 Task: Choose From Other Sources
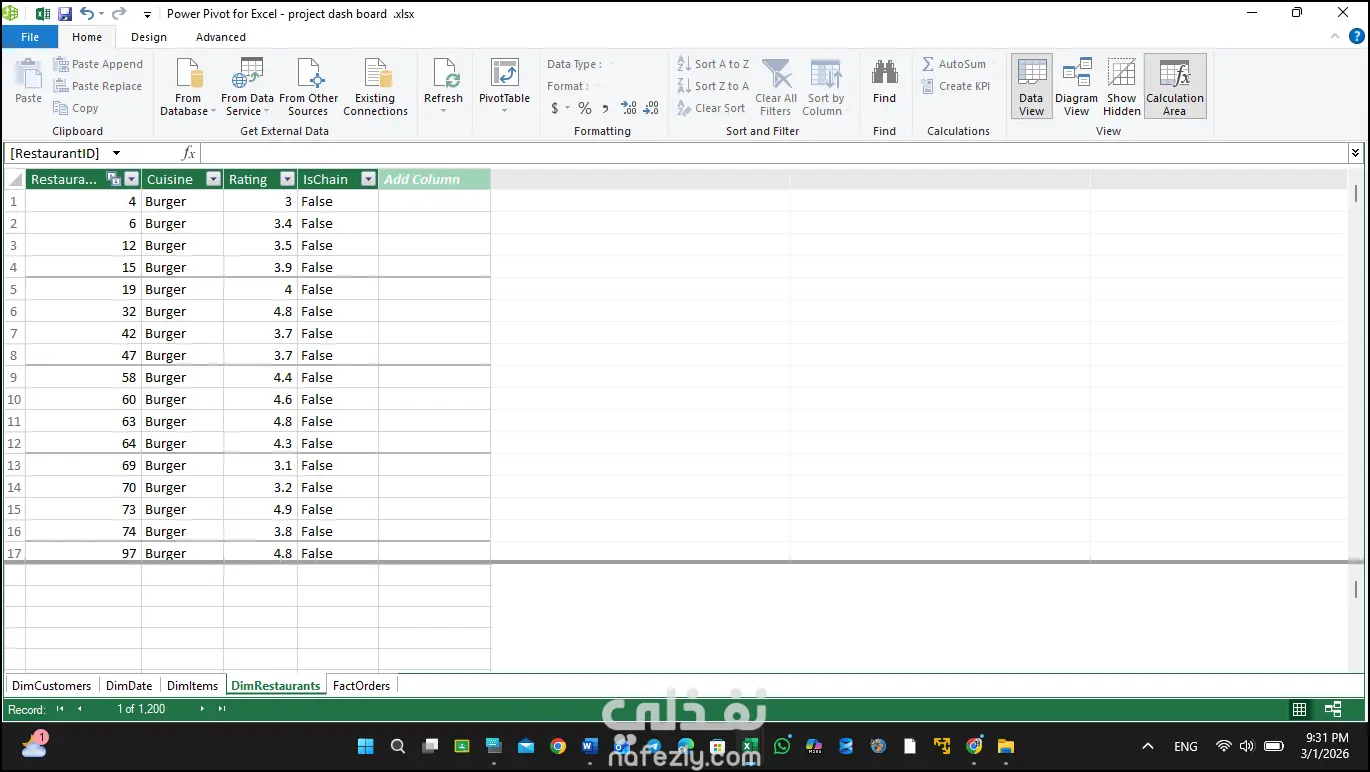coord(308,87)
